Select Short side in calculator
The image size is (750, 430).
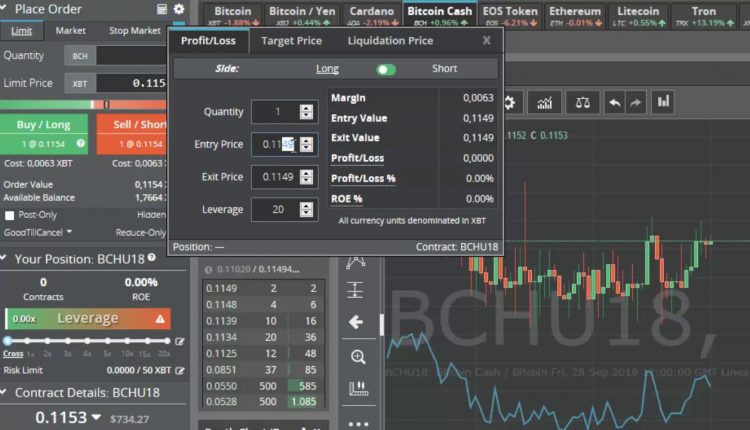coord(444,68)
